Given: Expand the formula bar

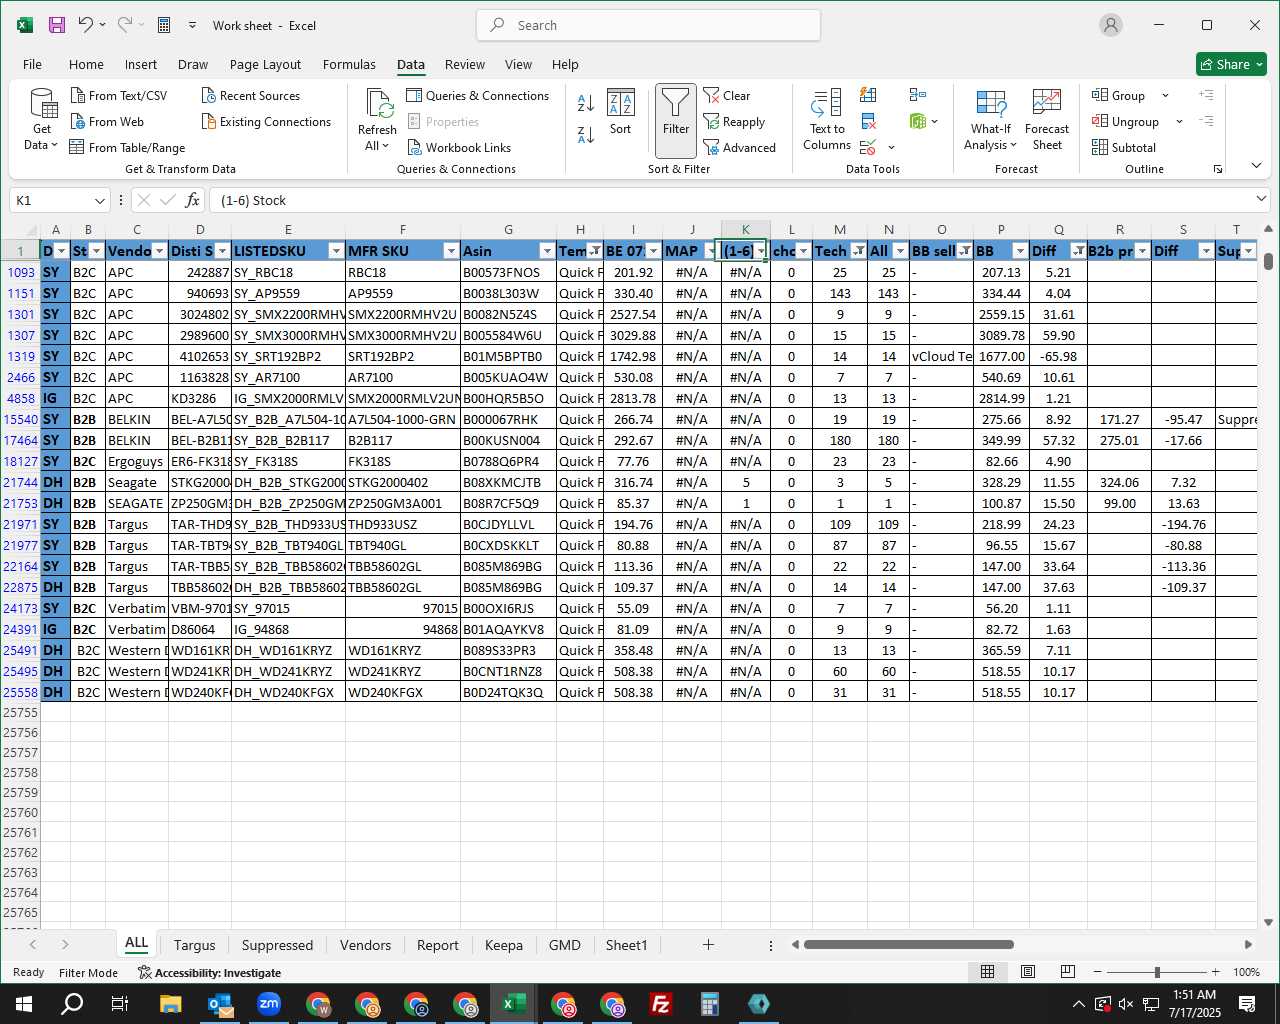Looking at the screenshot, I should click(x=1261, y=200).
